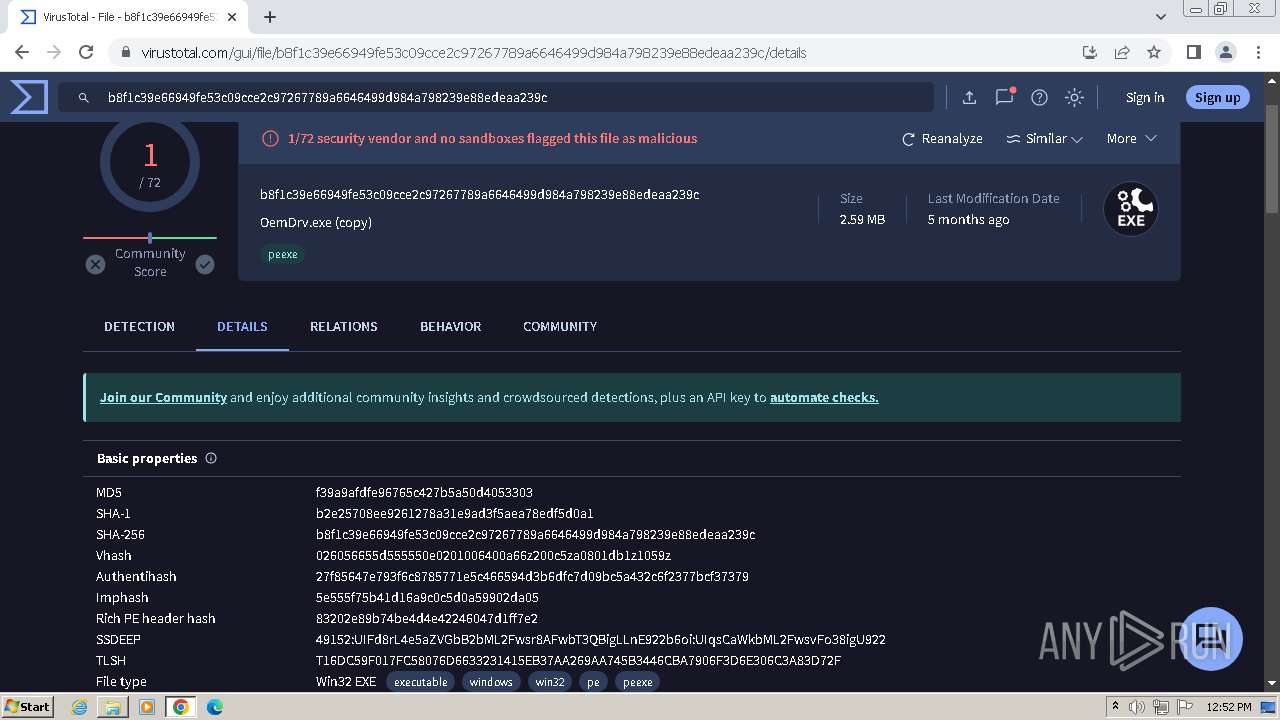The height and width of the screenshot is (720, 1280).
Task: Click the Authentihash value
Action: [x=532, y=576]
